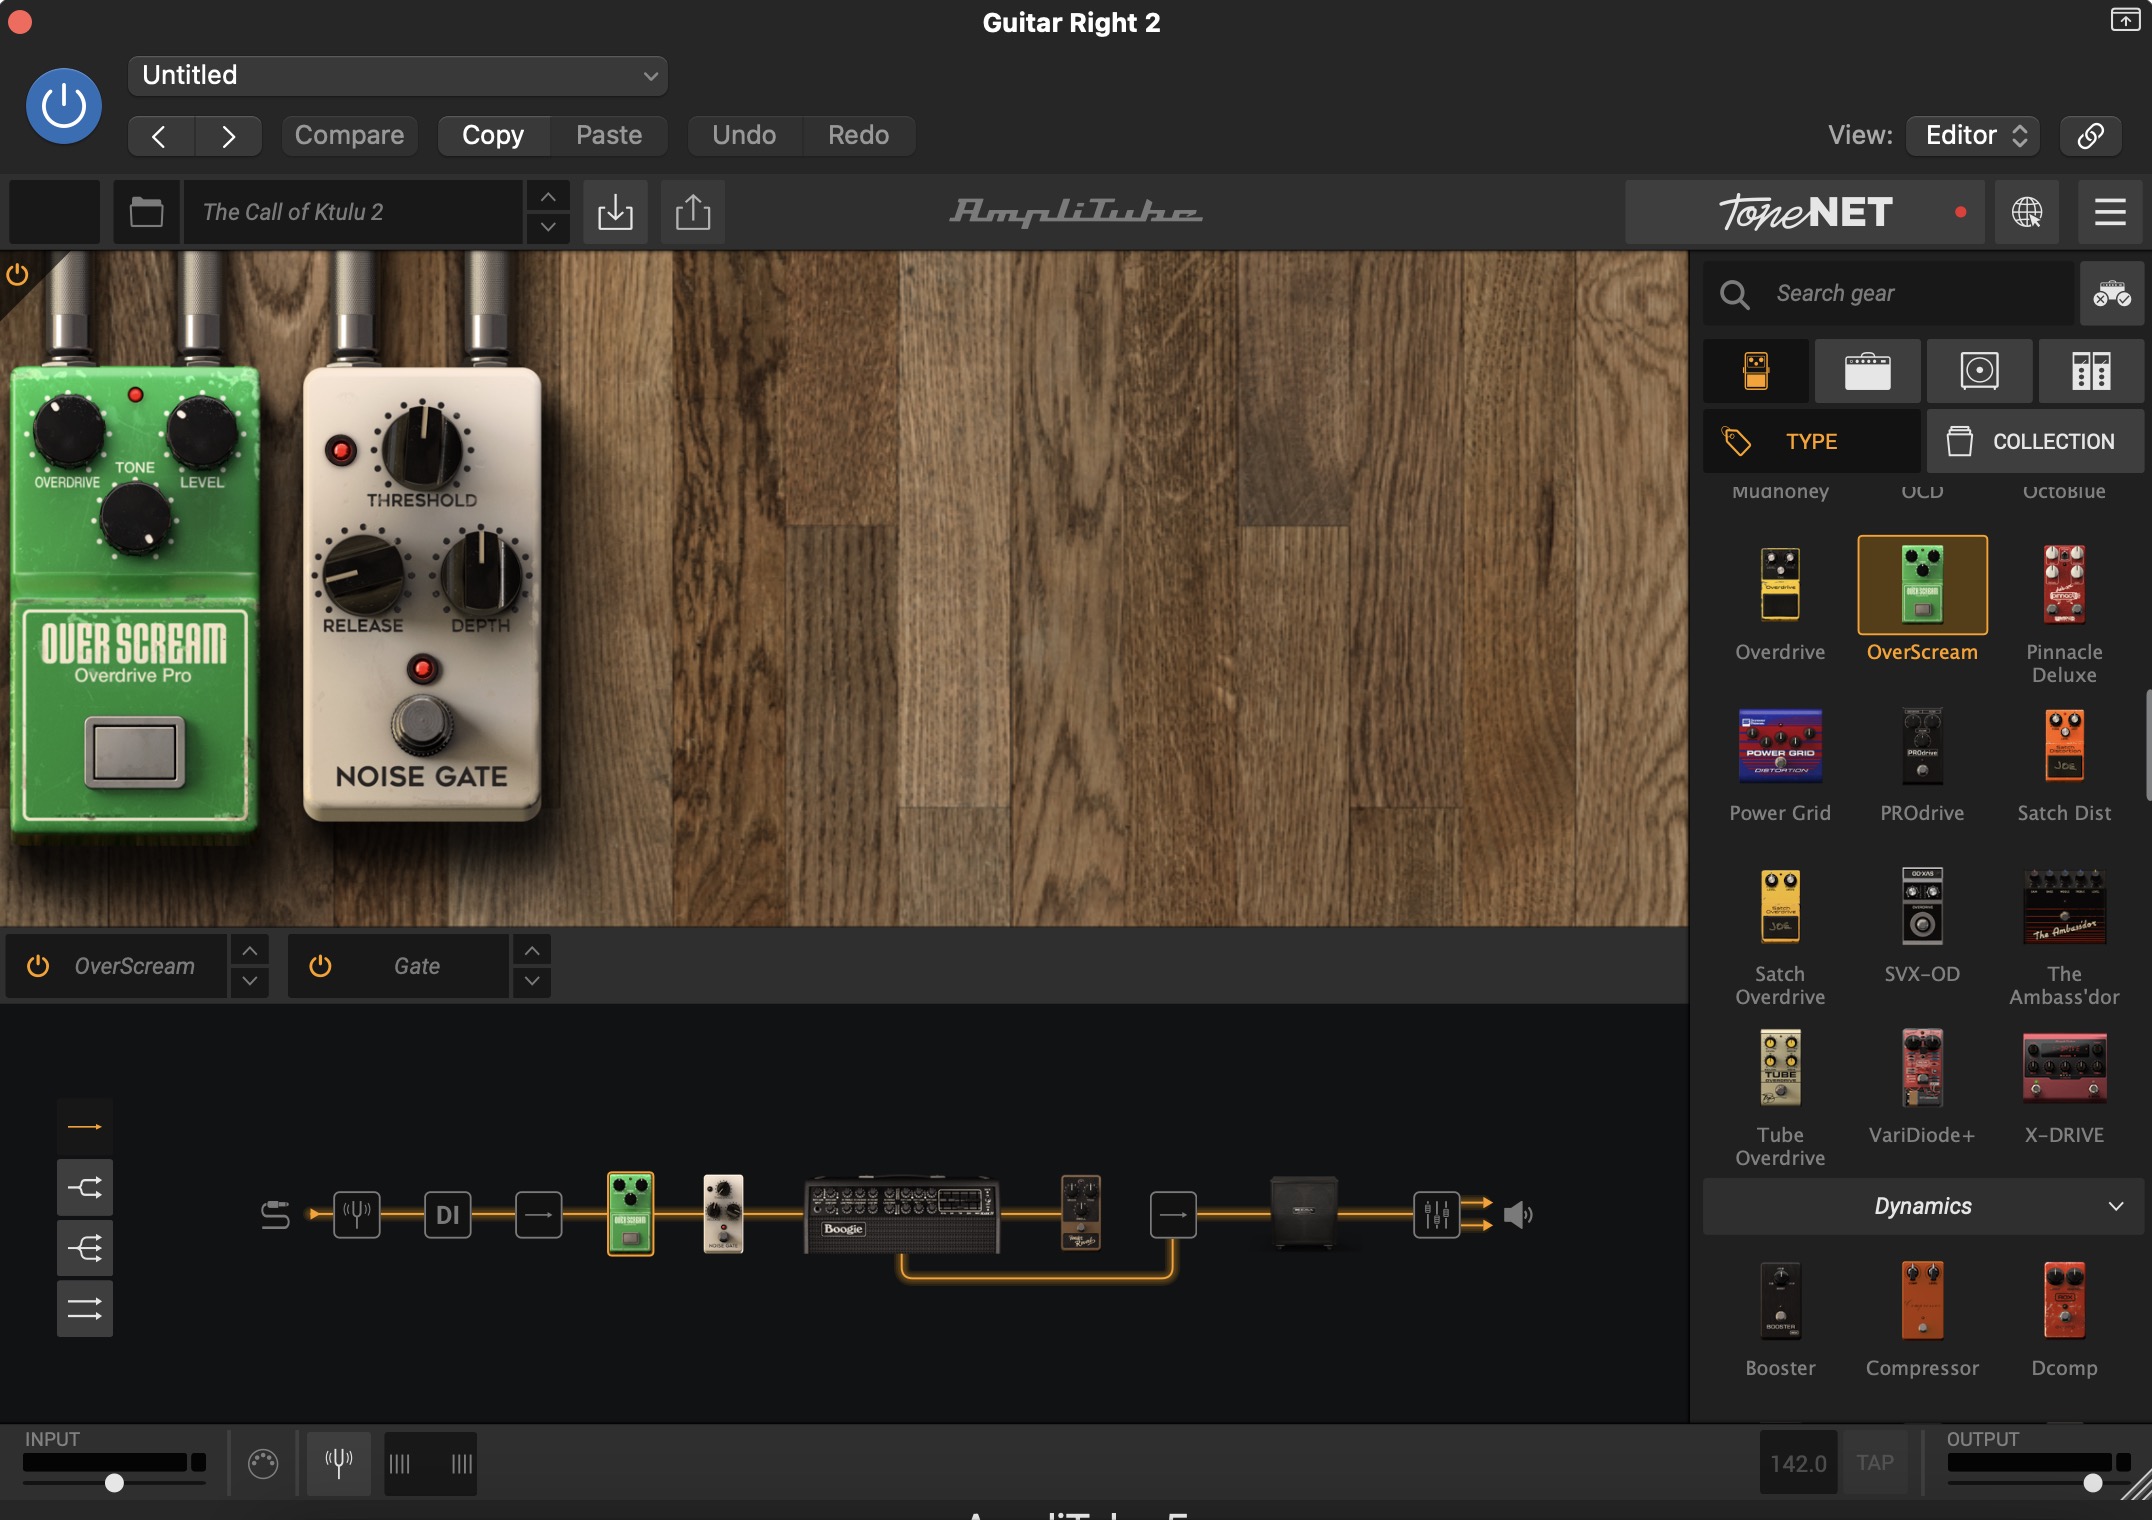Click the save preset download icon
The image size is (2152, 1520).
point(615,212)
